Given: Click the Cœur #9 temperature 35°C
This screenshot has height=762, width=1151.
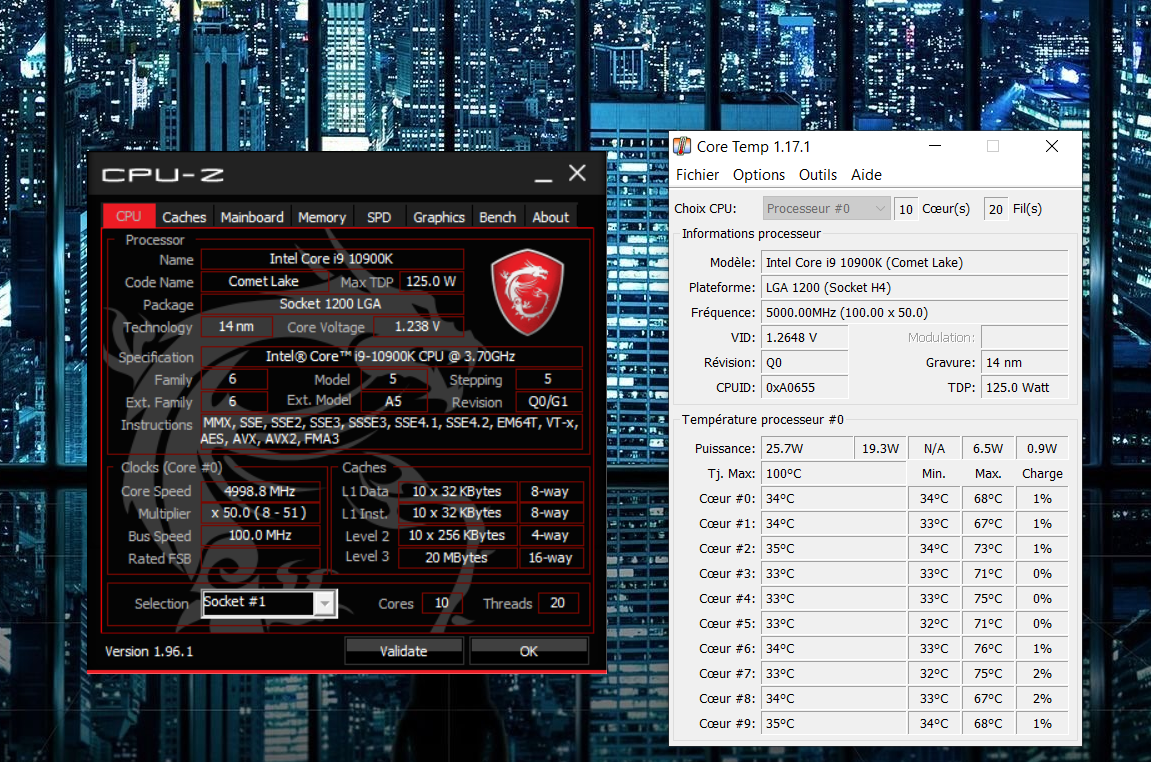Looking at the screenshot, I should tap(834, 723).
